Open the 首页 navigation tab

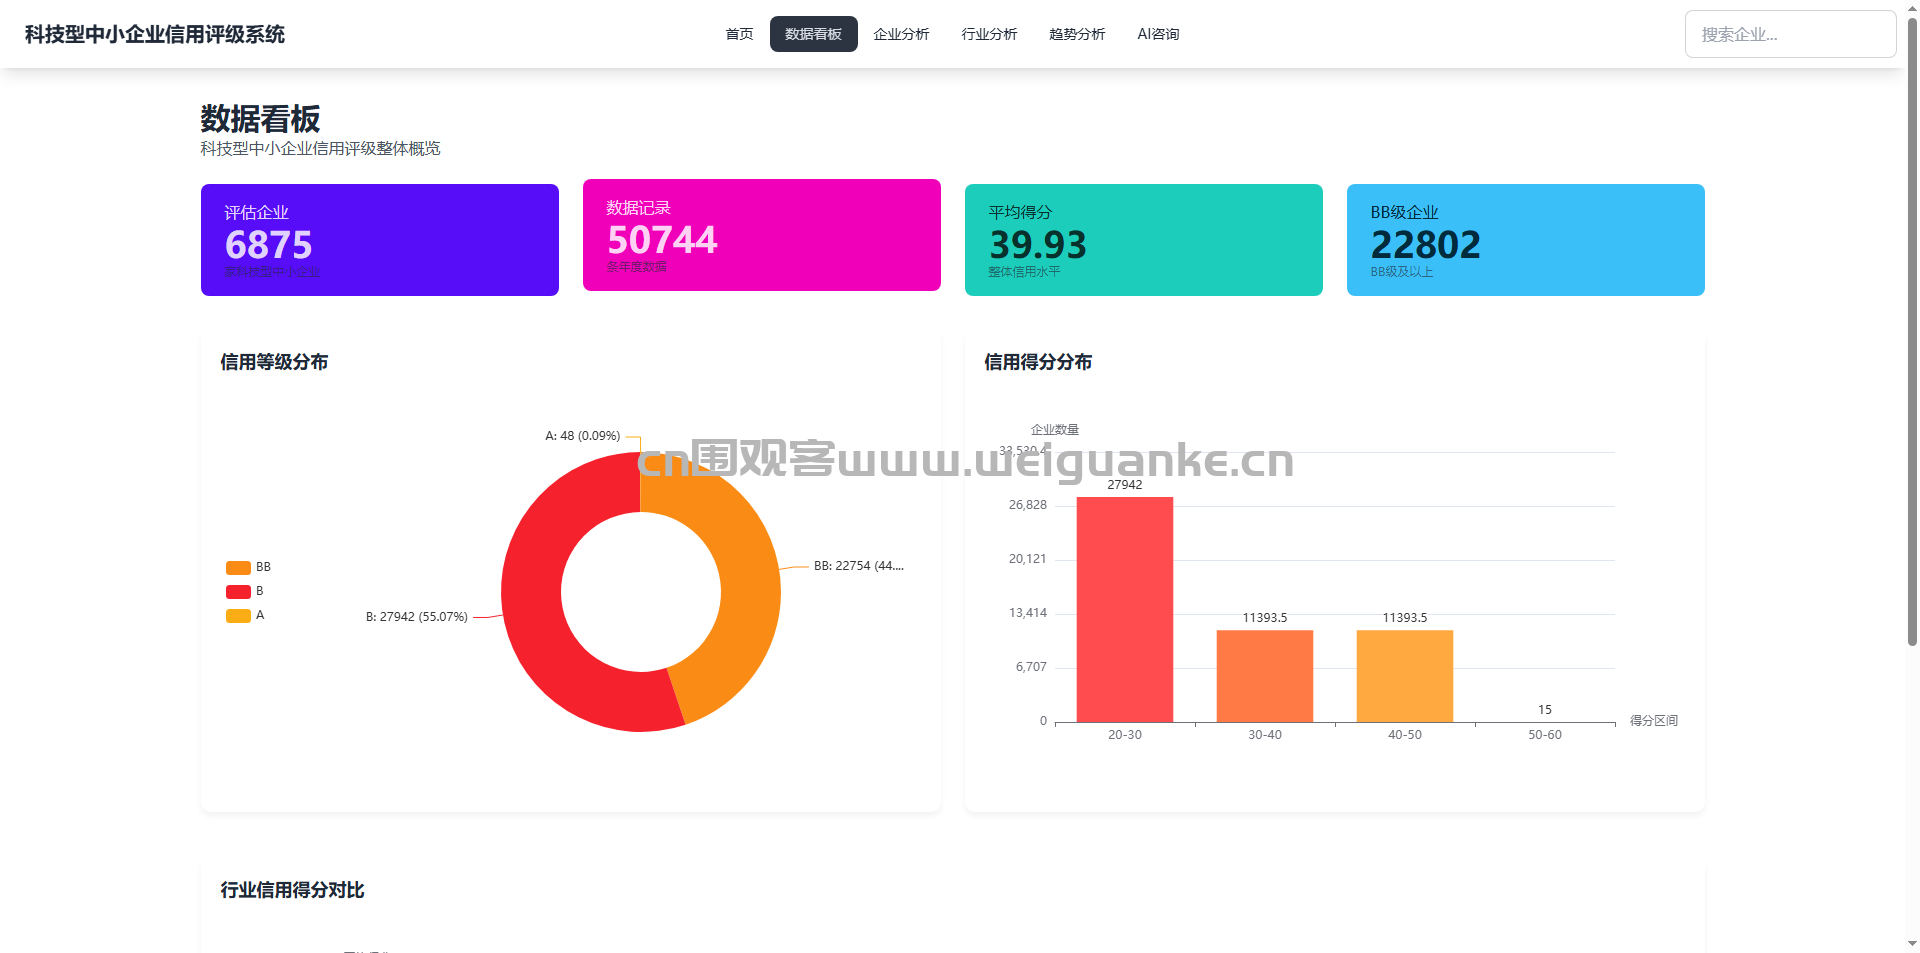click(x=739, y=34)
